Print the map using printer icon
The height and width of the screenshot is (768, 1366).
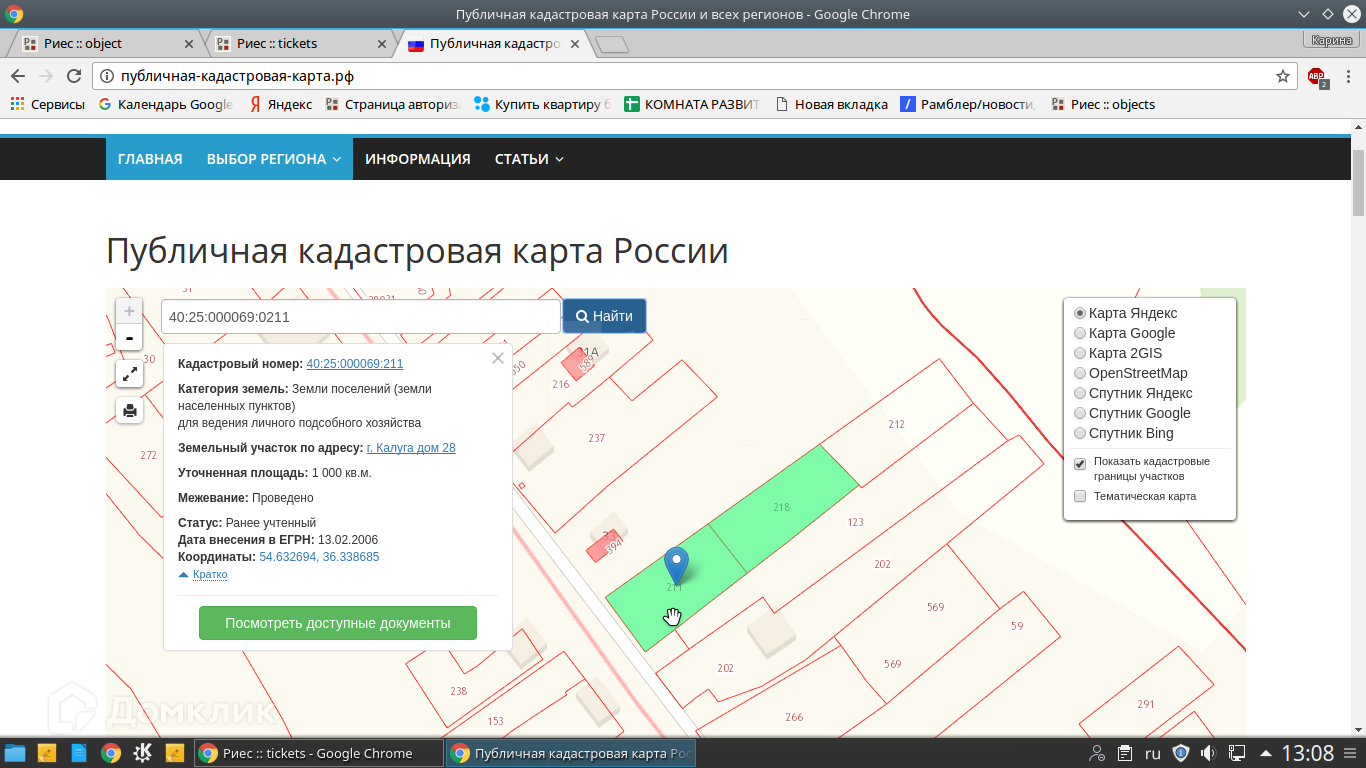tap(129, 410)
